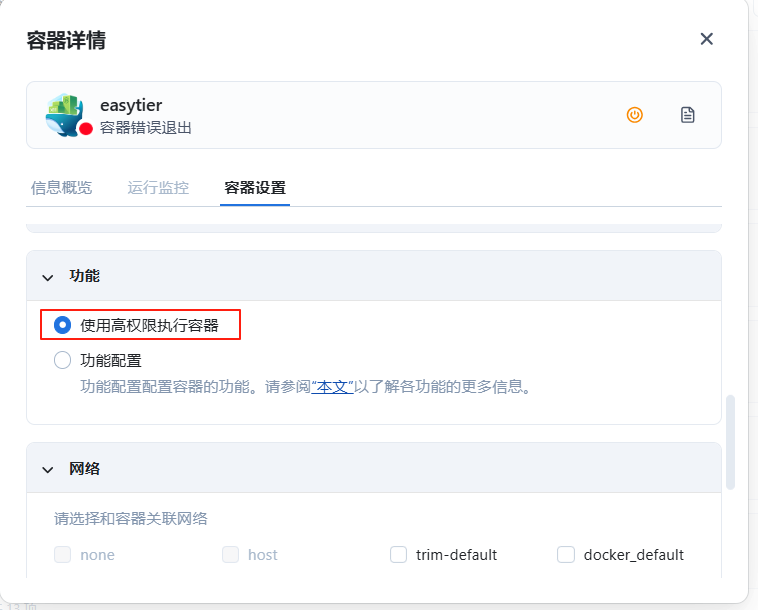Image resolution: width=758 pixels, height=610 pixels.
Task: Click the 网络 section header label
Action: tap(85, 468)
